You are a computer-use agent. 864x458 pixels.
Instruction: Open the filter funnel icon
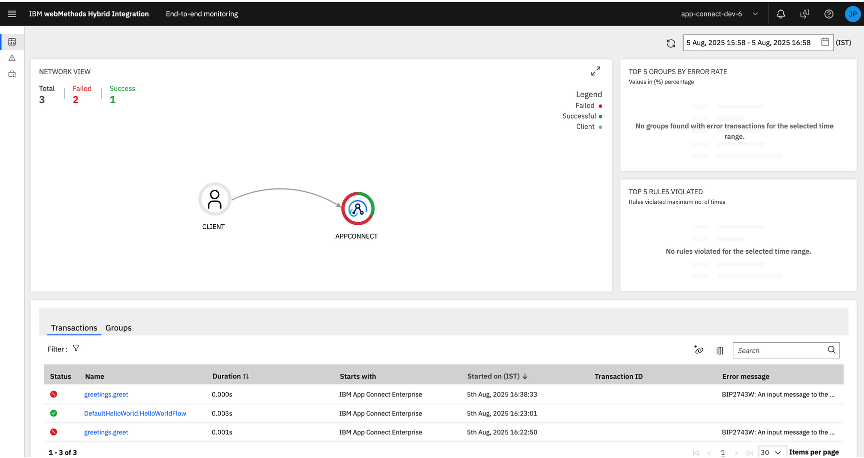[76, 348]
